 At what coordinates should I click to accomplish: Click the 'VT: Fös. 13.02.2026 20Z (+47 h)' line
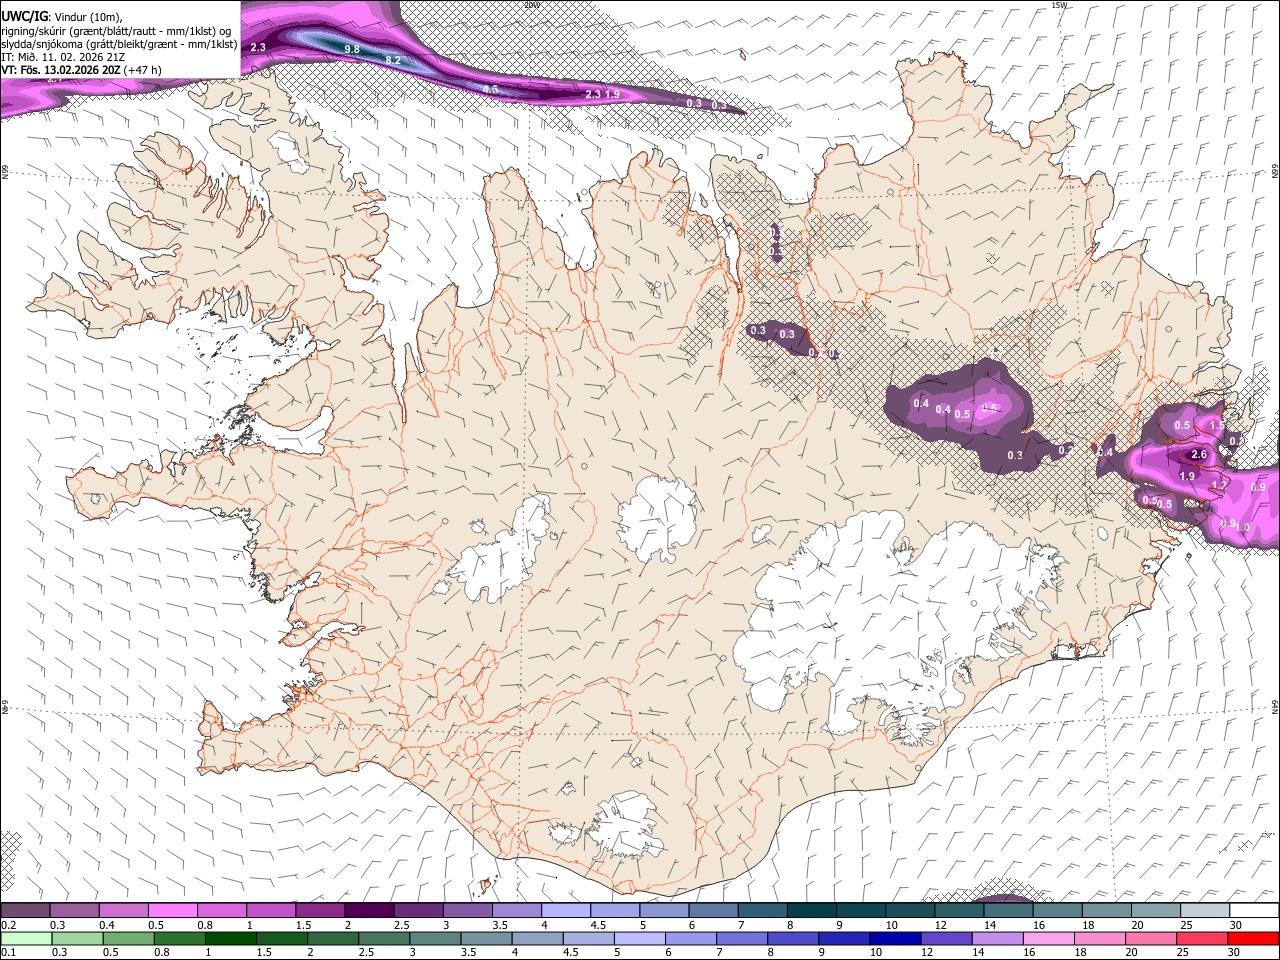click(x=81, y=70)
